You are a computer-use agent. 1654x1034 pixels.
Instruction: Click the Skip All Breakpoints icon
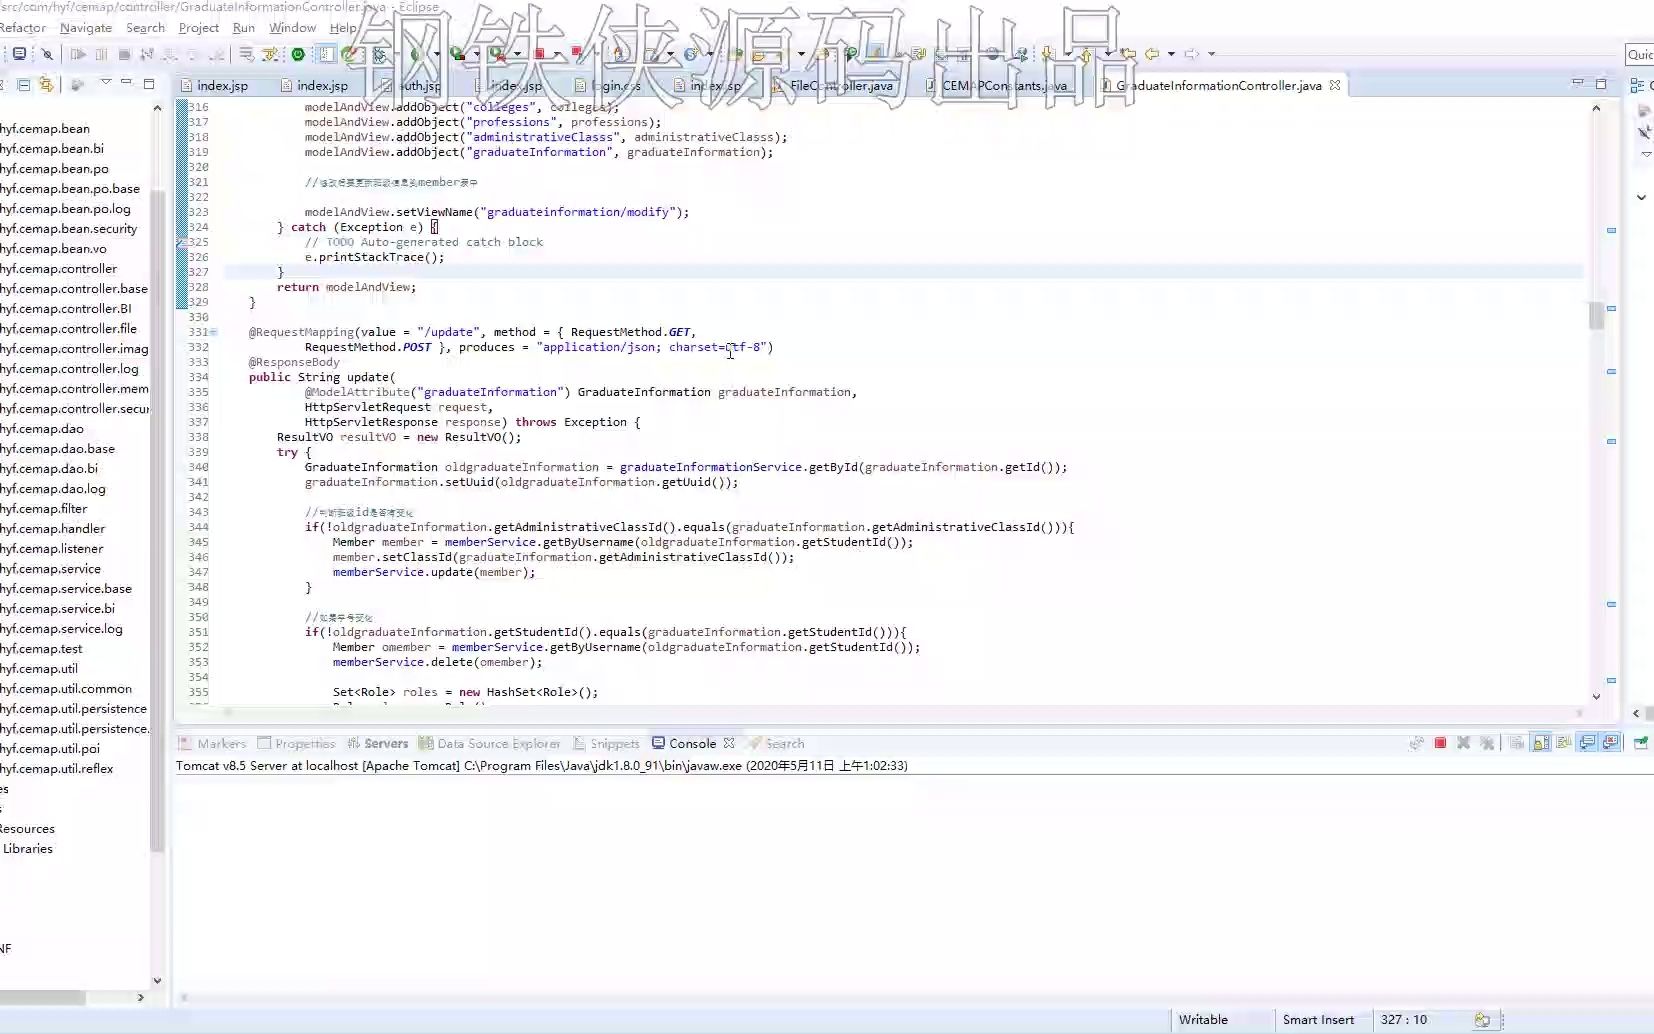click(x=47, y=54)
